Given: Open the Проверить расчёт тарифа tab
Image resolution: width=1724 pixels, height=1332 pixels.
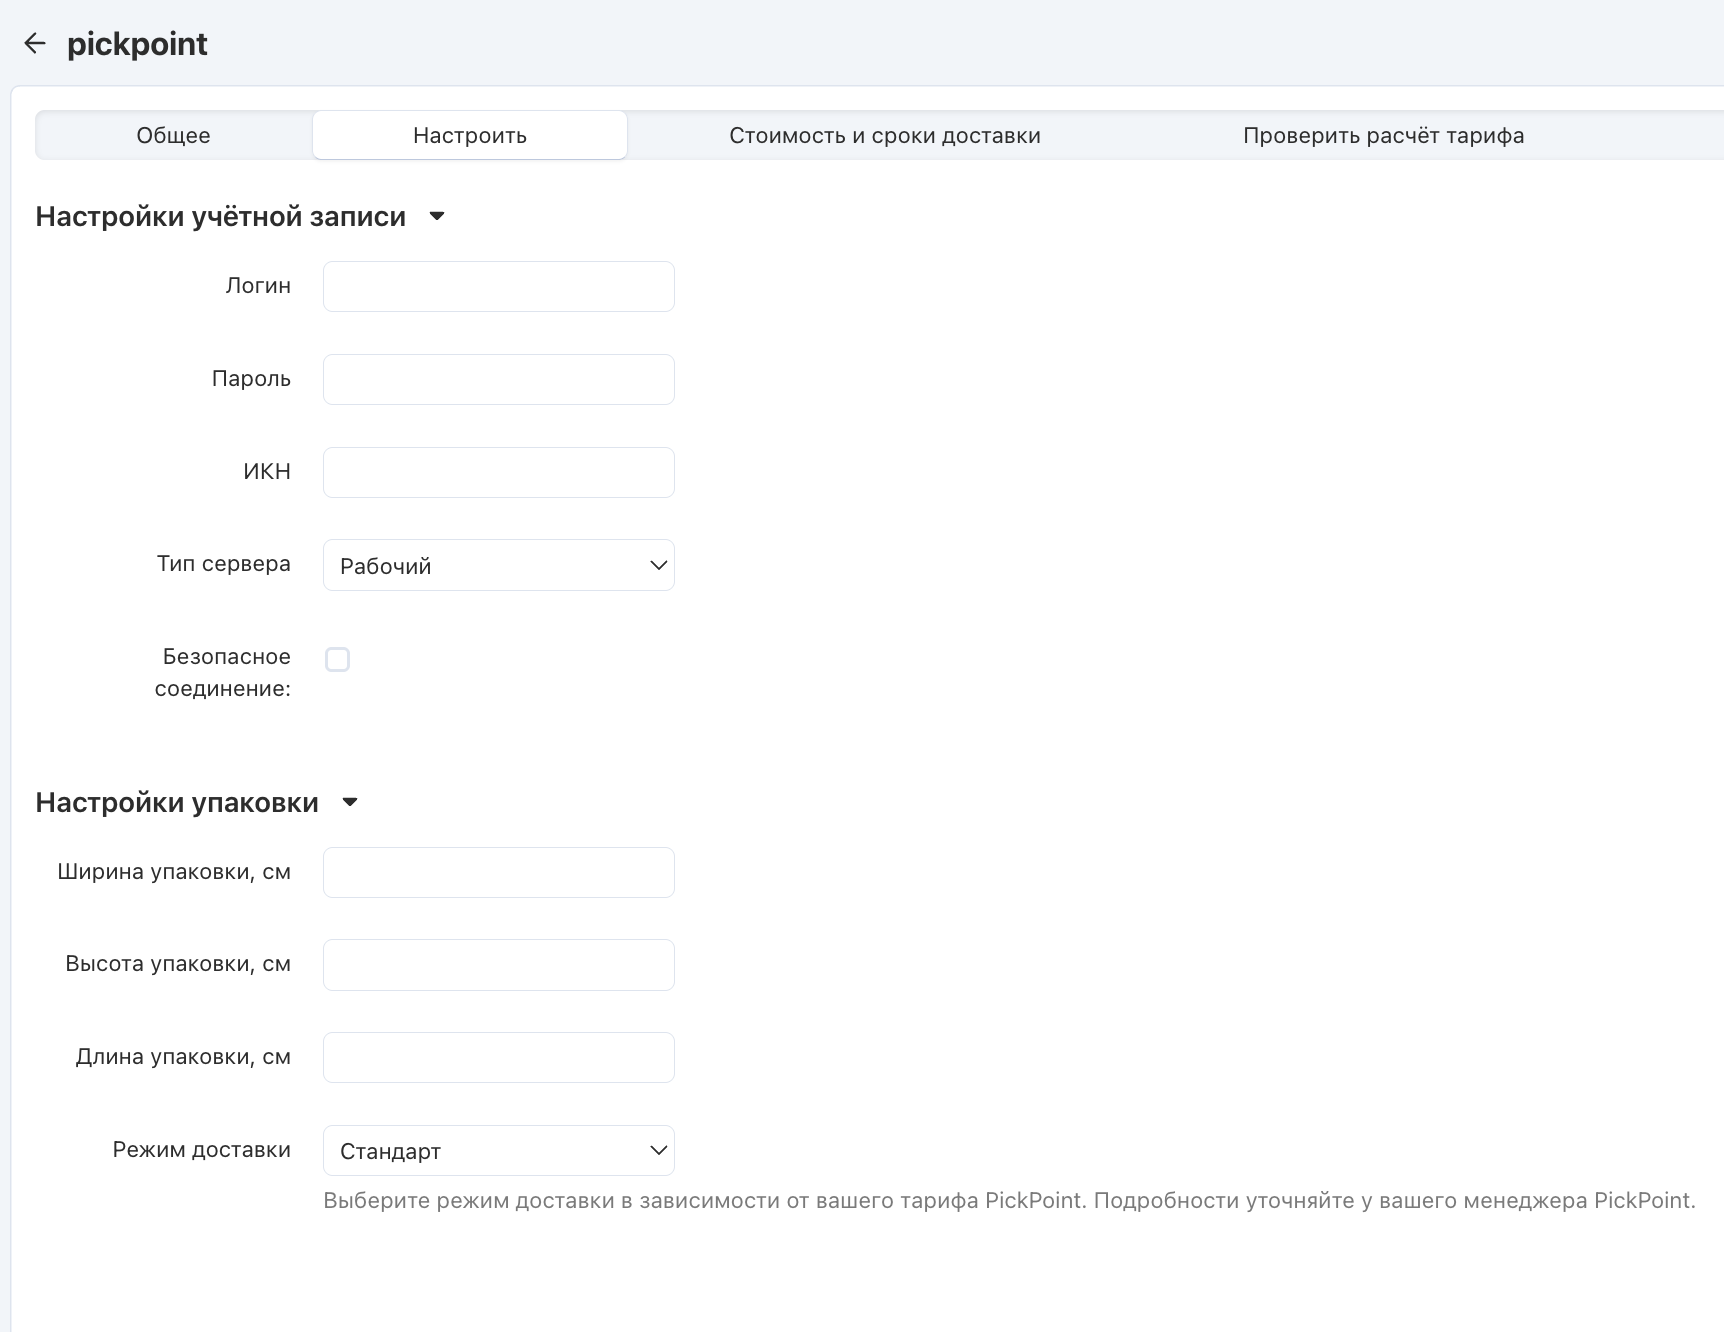Looking at the screenshot, I should tap(1383, 136).
